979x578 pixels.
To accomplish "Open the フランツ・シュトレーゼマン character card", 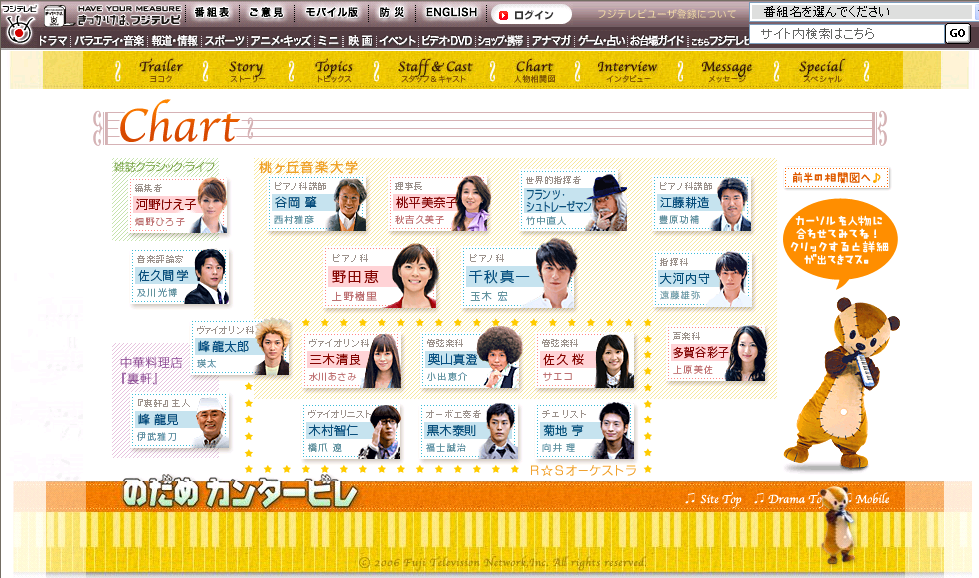I will click(x=573, y=200).
